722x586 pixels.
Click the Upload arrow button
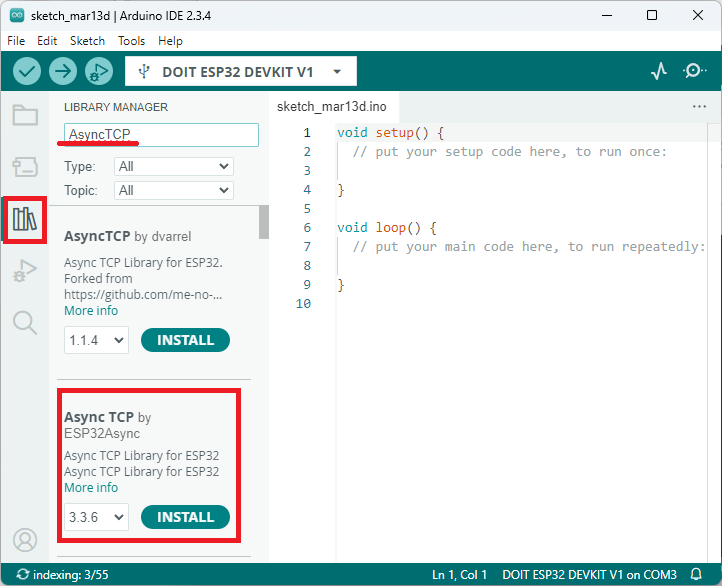[63, 71]
